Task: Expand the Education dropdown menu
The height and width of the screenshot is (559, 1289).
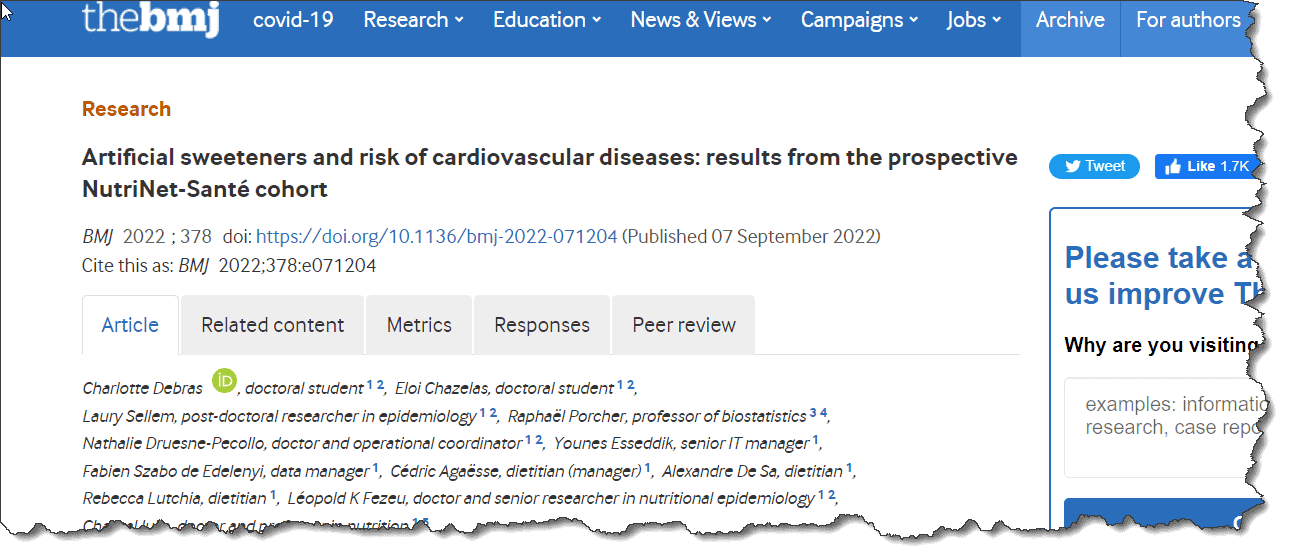Action: click(x=547, y=20)
